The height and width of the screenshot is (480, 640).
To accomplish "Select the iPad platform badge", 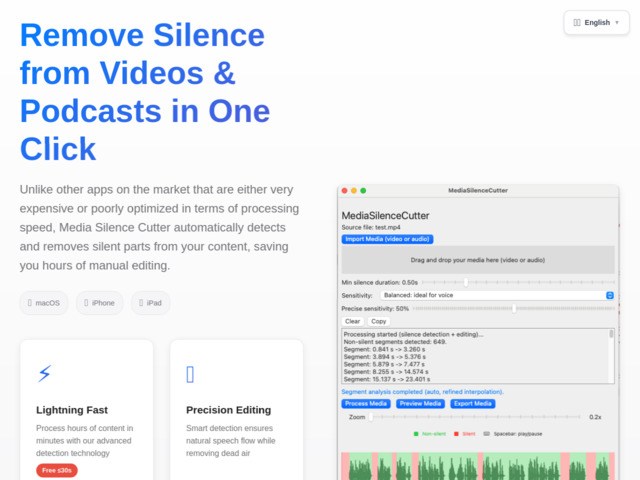I will point(150,303).
